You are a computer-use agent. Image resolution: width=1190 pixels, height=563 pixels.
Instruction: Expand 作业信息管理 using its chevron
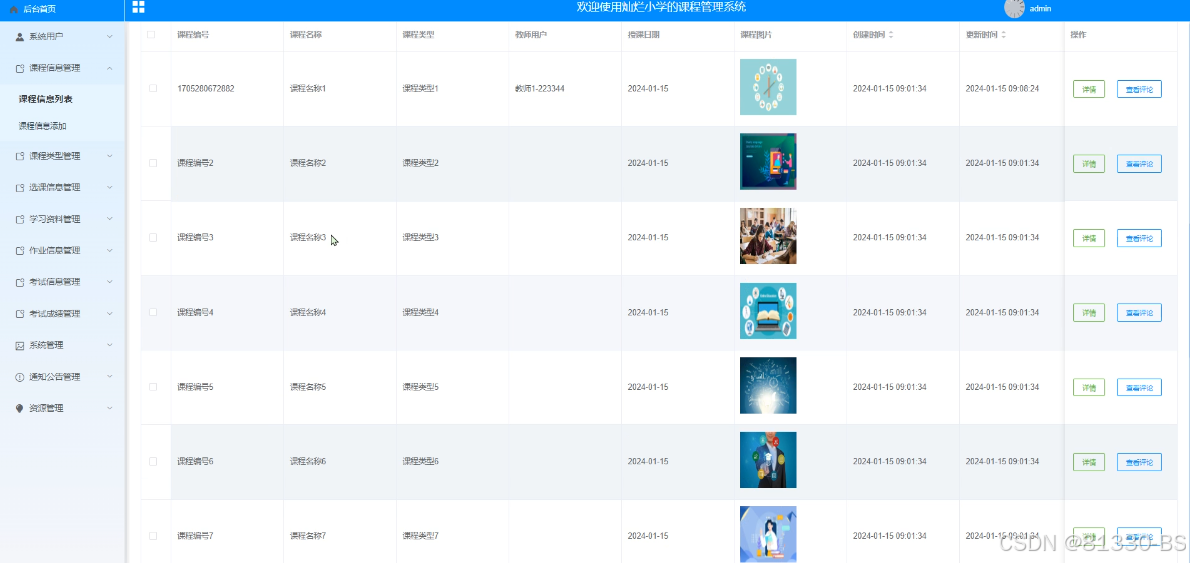[110, 250]
